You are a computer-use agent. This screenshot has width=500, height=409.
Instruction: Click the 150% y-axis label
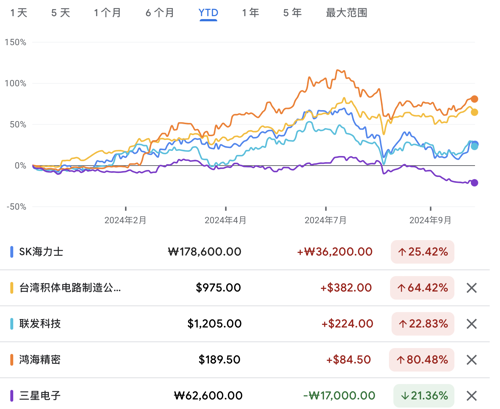point(15,42)
